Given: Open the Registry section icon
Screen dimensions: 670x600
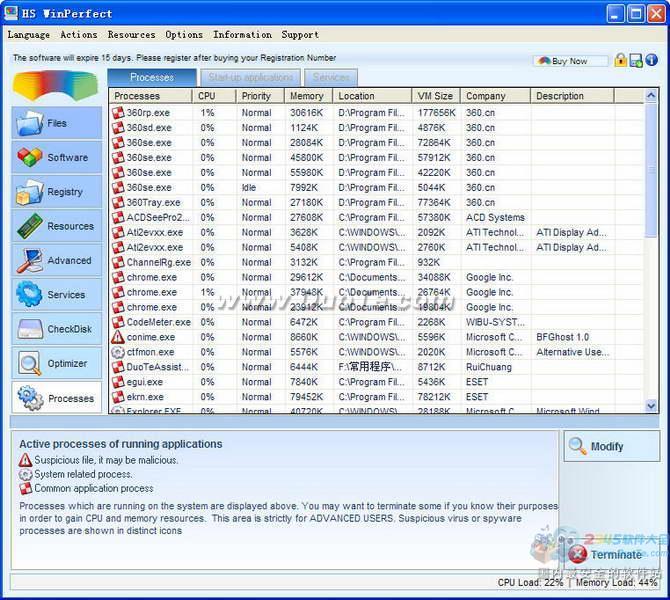Looking at the screenshot, I should (29, 192).
